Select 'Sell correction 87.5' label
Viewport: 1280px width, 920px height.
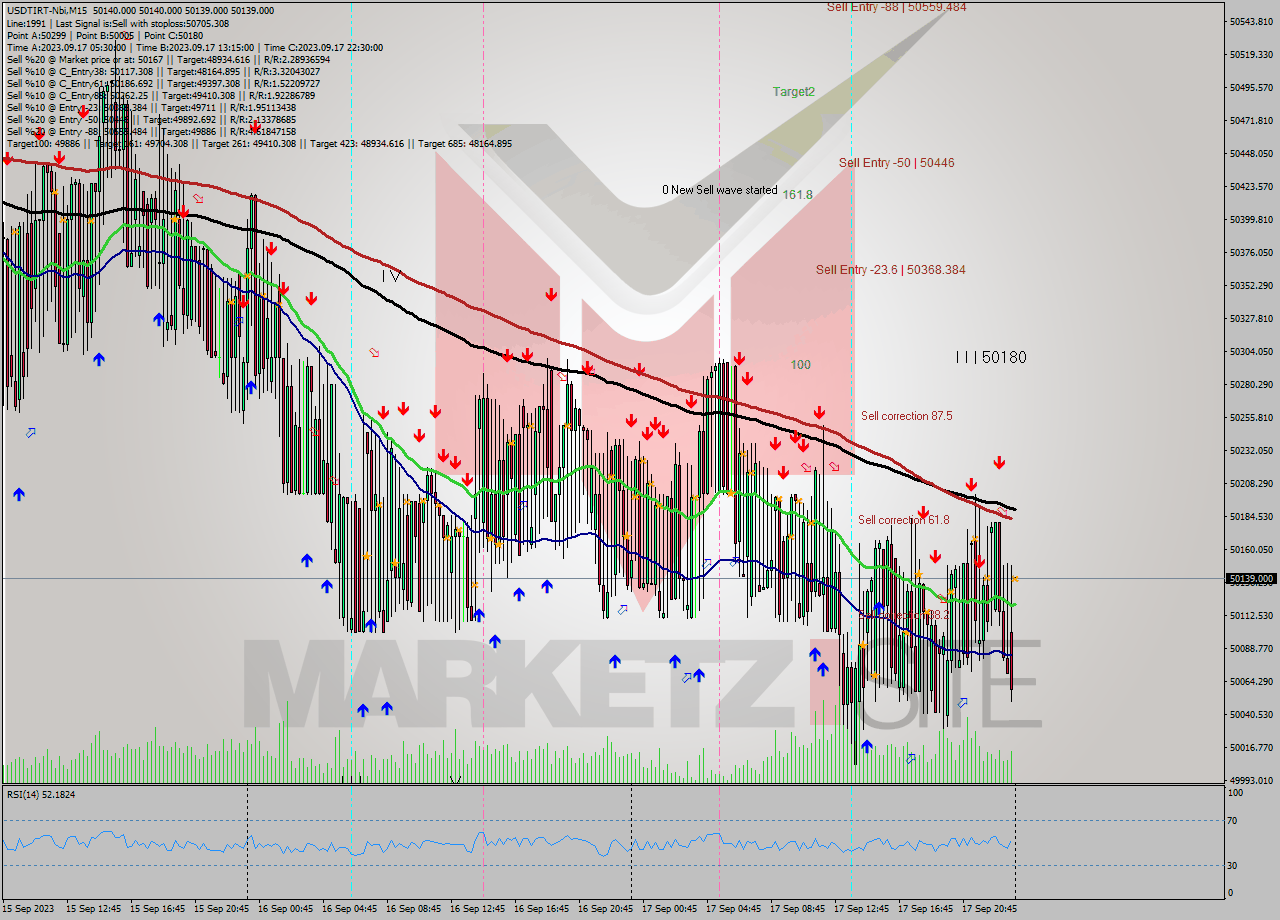[906, 416]
